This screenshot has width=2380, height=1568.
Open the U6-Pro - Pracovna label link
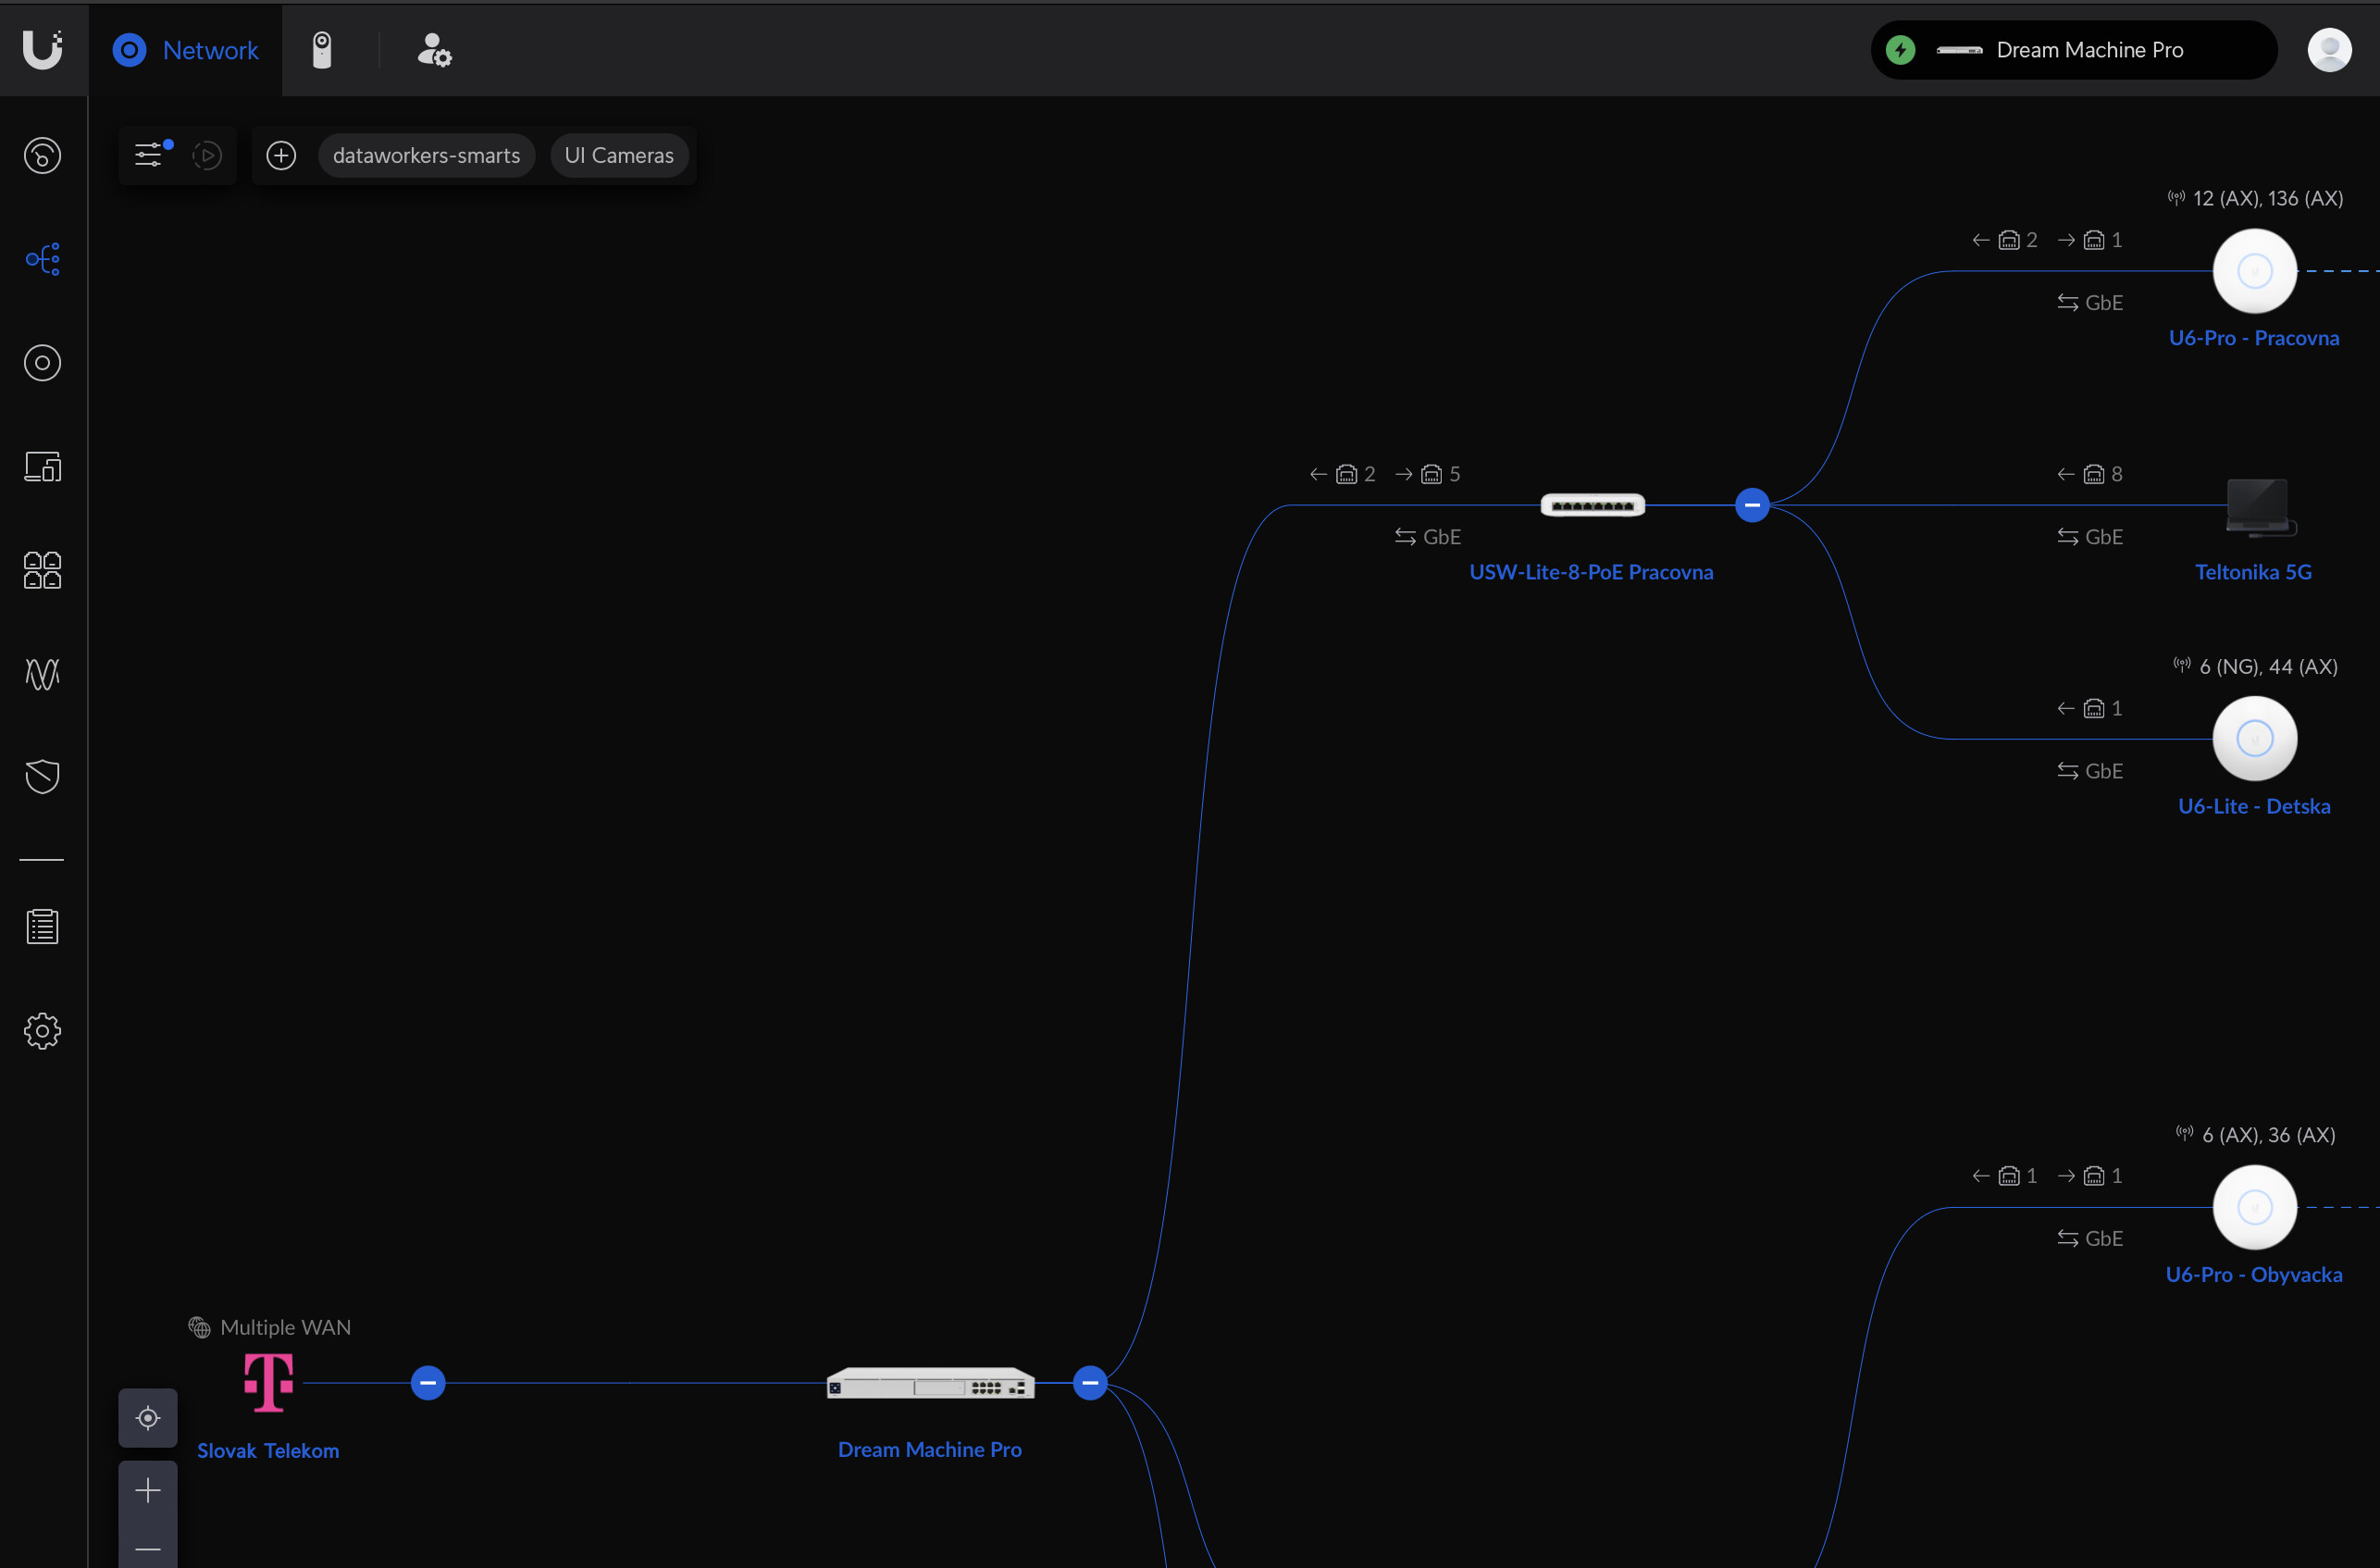[x=2253, y=338]
